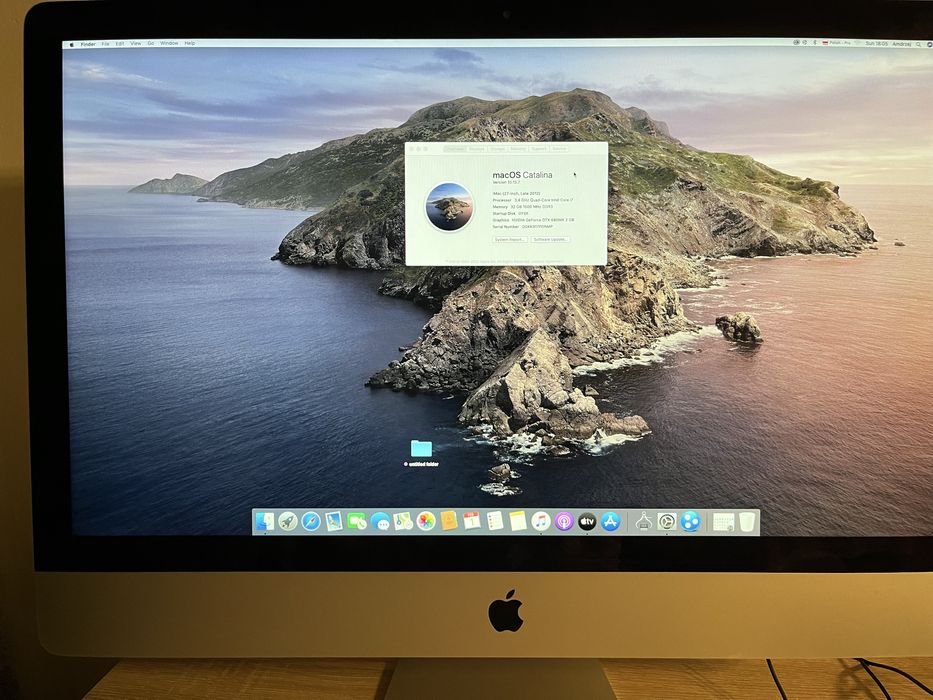Open Contacts book icon in Dock
The image size is (933, 700).
click(449, 521)
